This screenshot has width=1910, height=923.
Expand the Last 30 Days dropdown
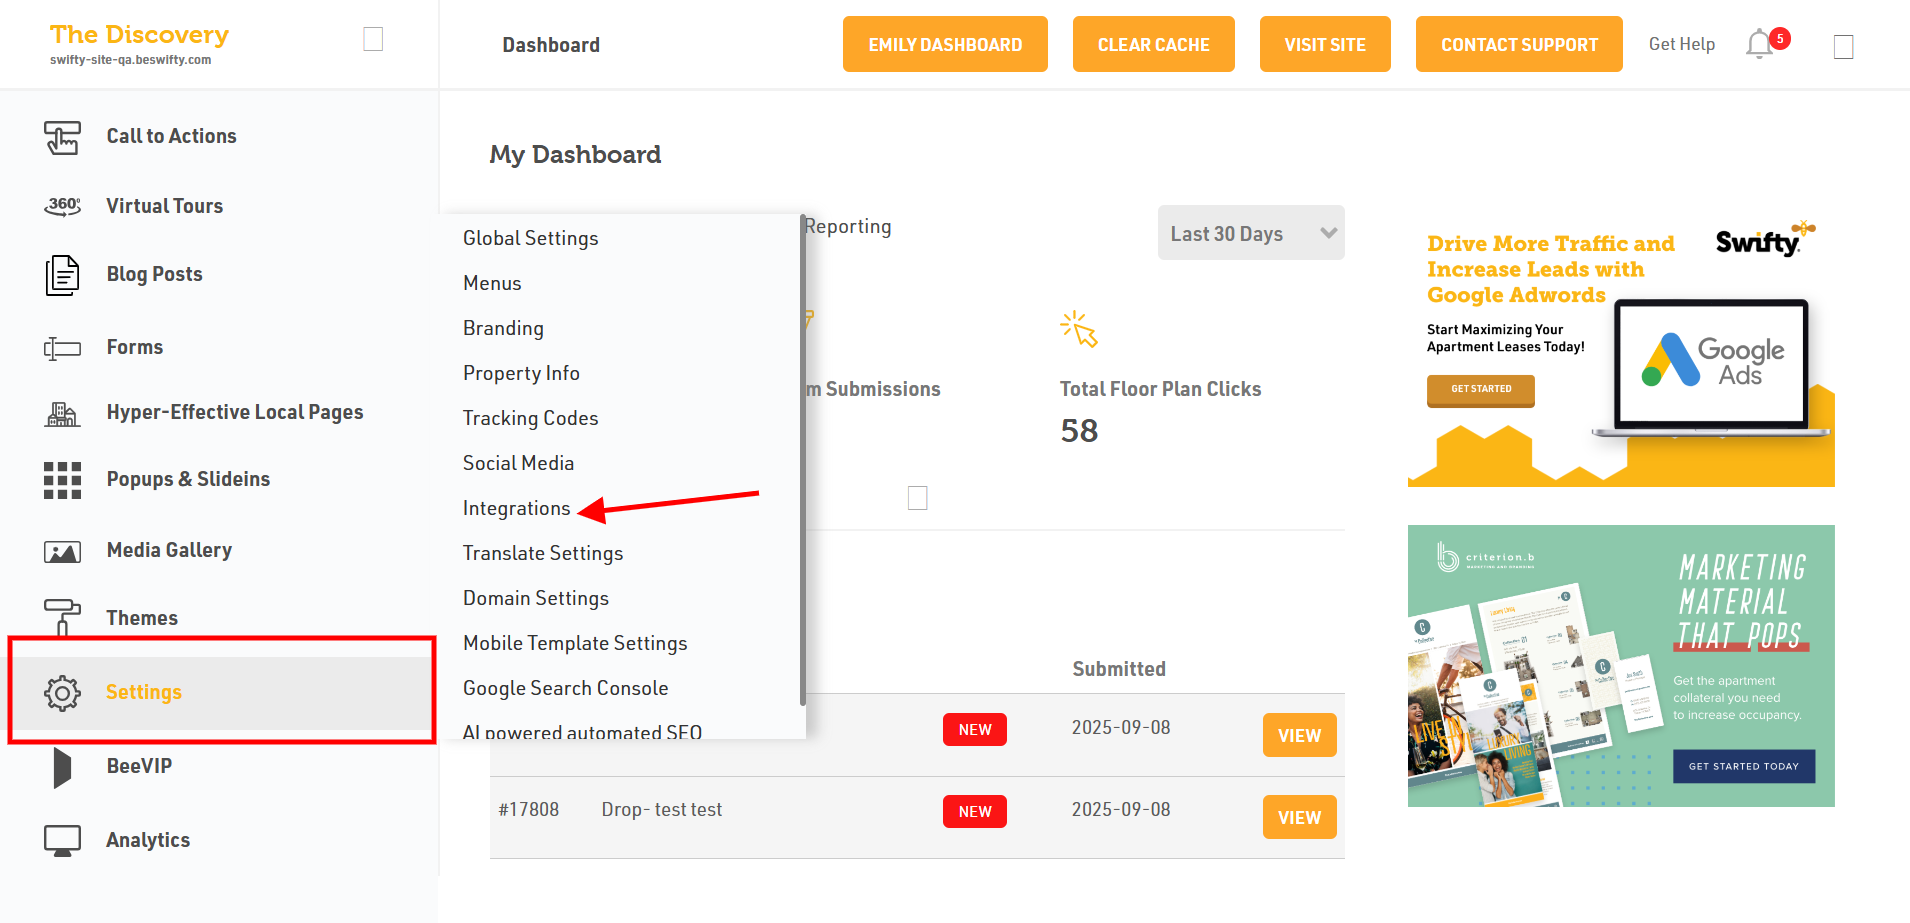click(1250, 234)
